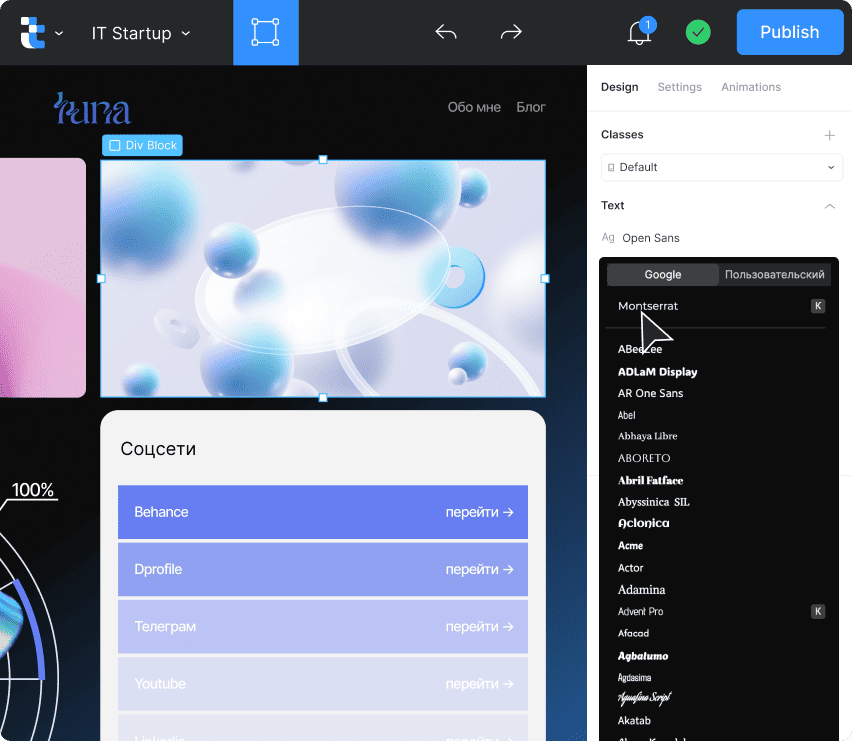The height and width of the screenshot is (741, 852).
Task: Switch font source to Google
Action: click(662, 274)
